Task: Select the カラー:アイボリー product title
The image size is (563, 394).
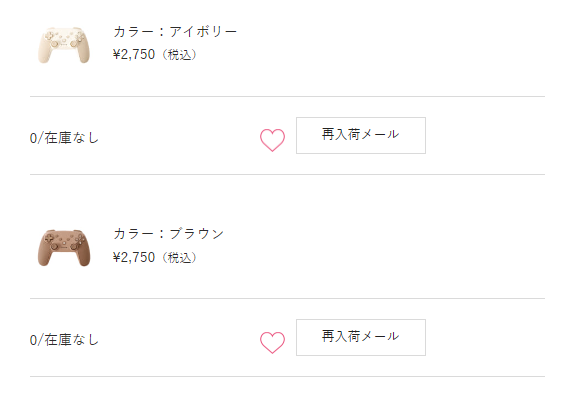Action: coord(175,32)
